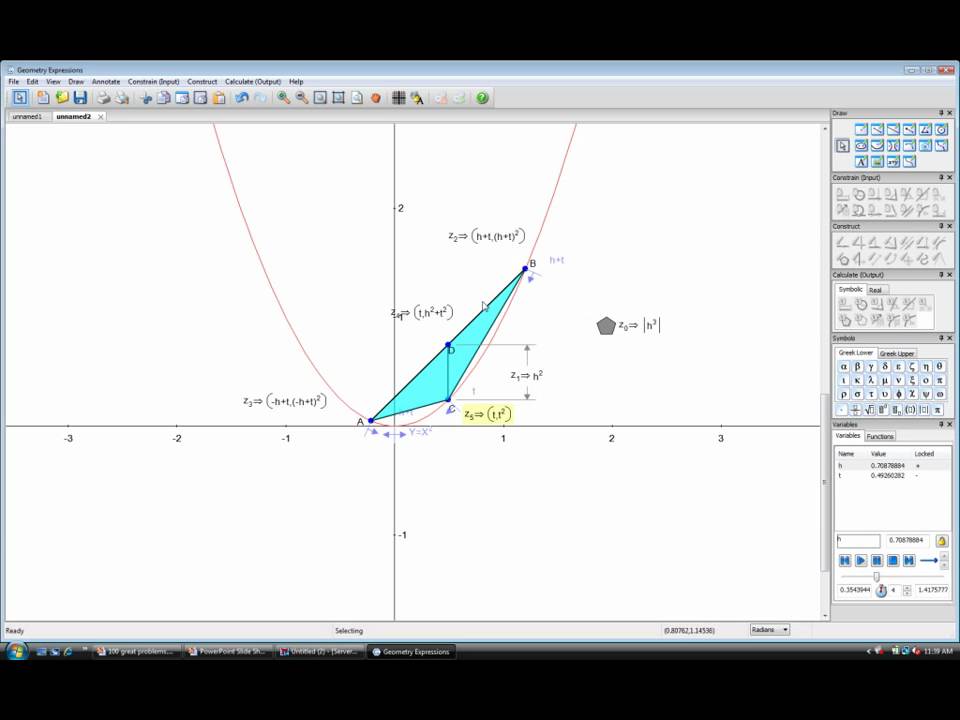Create a new document from toolbar
The height and width of the screenshot is (720, 960).
43,97
